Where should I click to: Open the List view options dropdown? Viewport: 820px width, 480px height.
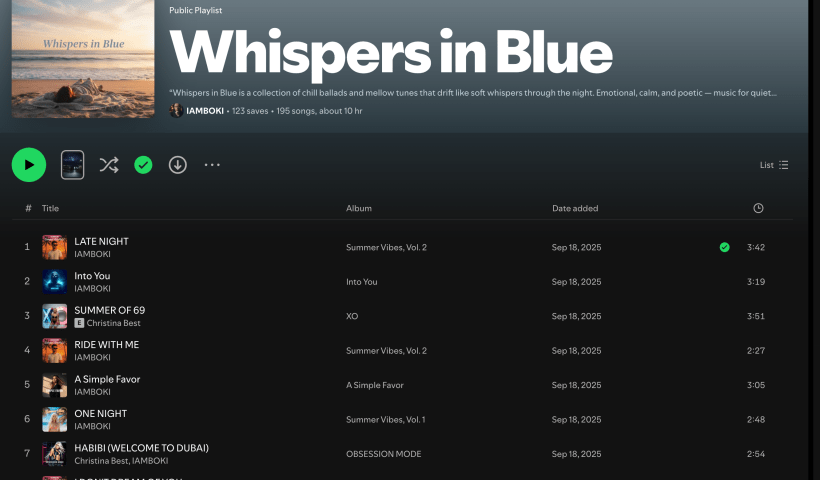774,165
